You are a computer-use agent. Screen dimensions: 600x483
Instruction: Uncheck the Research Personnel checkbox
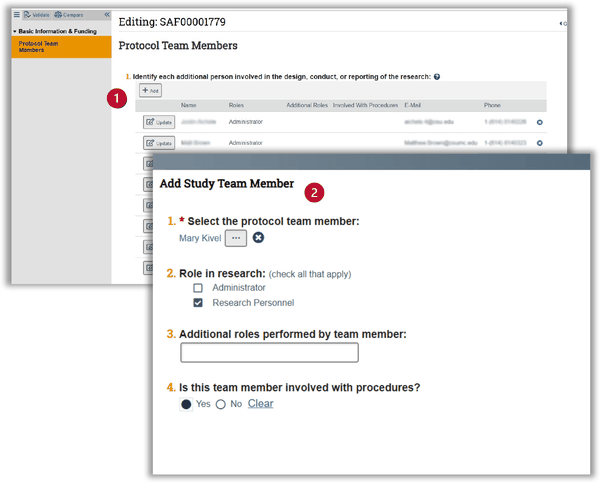[x=198, y=303]
